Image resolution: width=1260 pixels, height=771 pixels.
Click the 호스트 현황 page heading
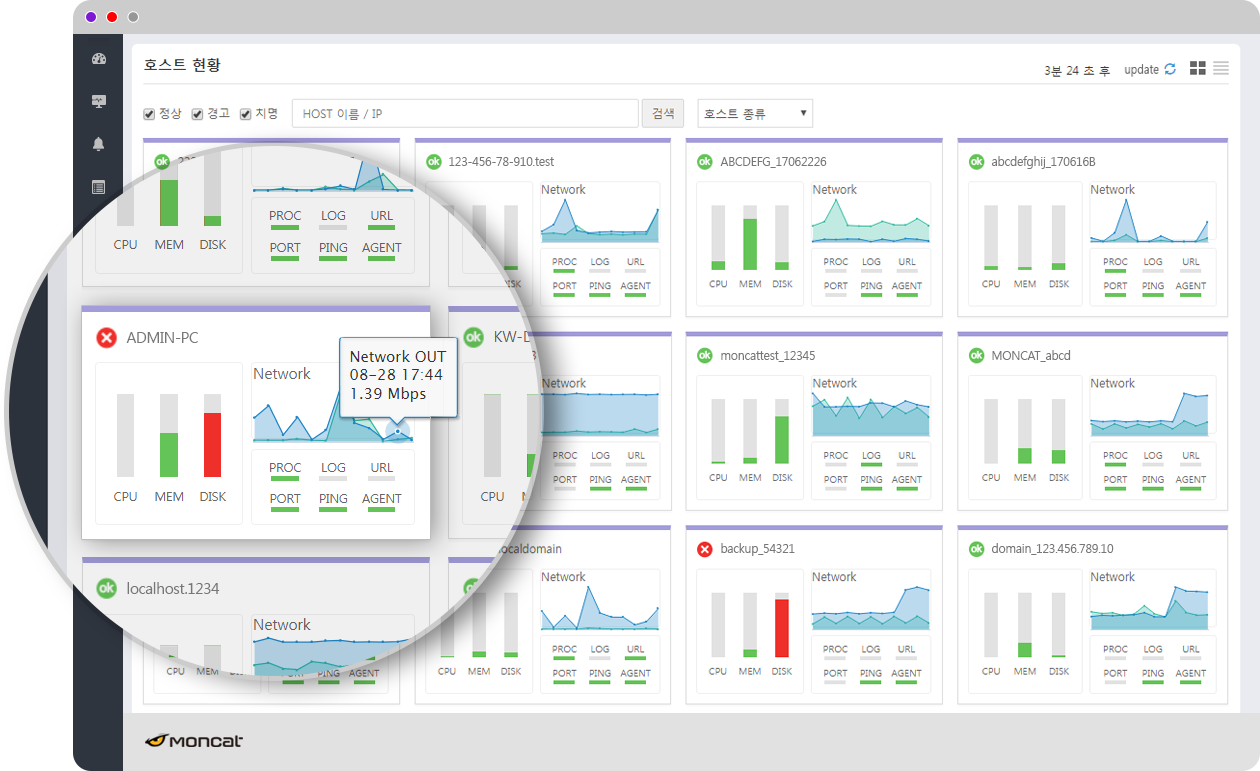click(182, 65)
